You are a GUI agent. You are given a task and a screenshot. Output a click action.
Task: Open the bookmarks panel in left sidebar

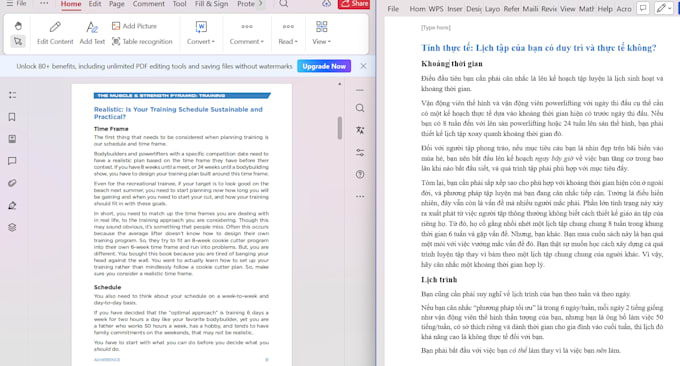coord(12,117)
